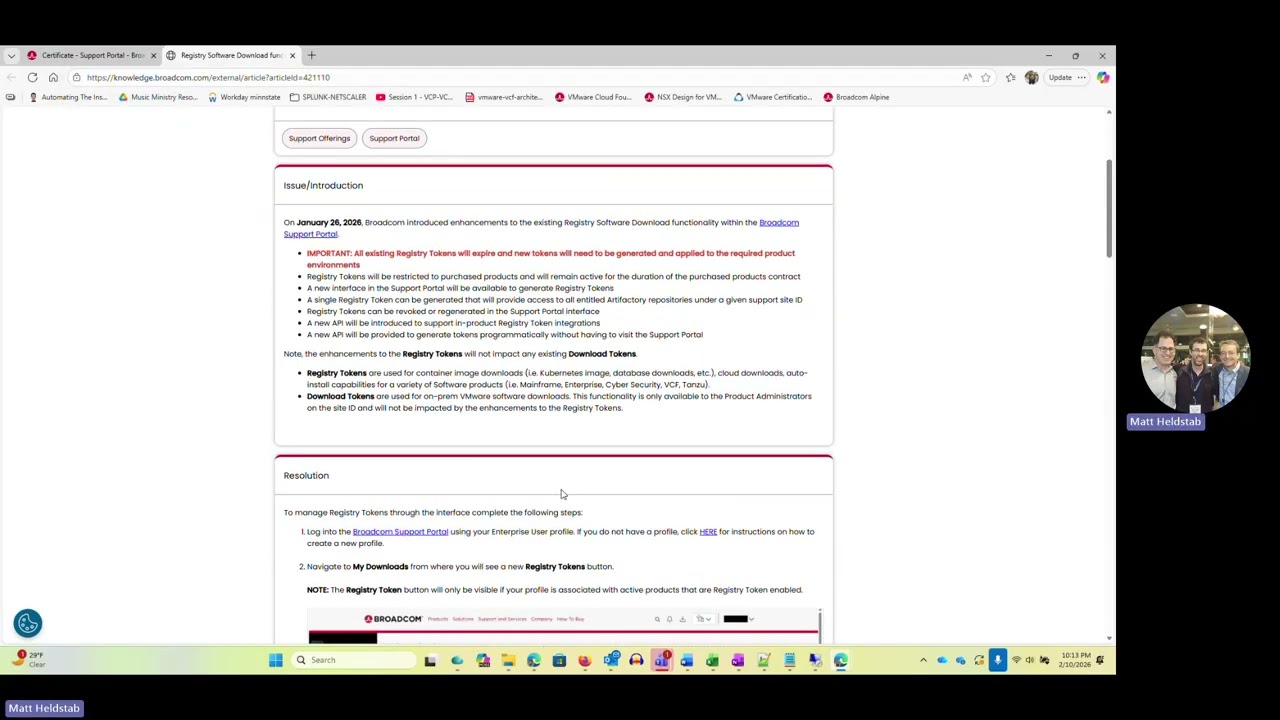Open Broadcom Alpine bookmark

(x=856, y=97)
